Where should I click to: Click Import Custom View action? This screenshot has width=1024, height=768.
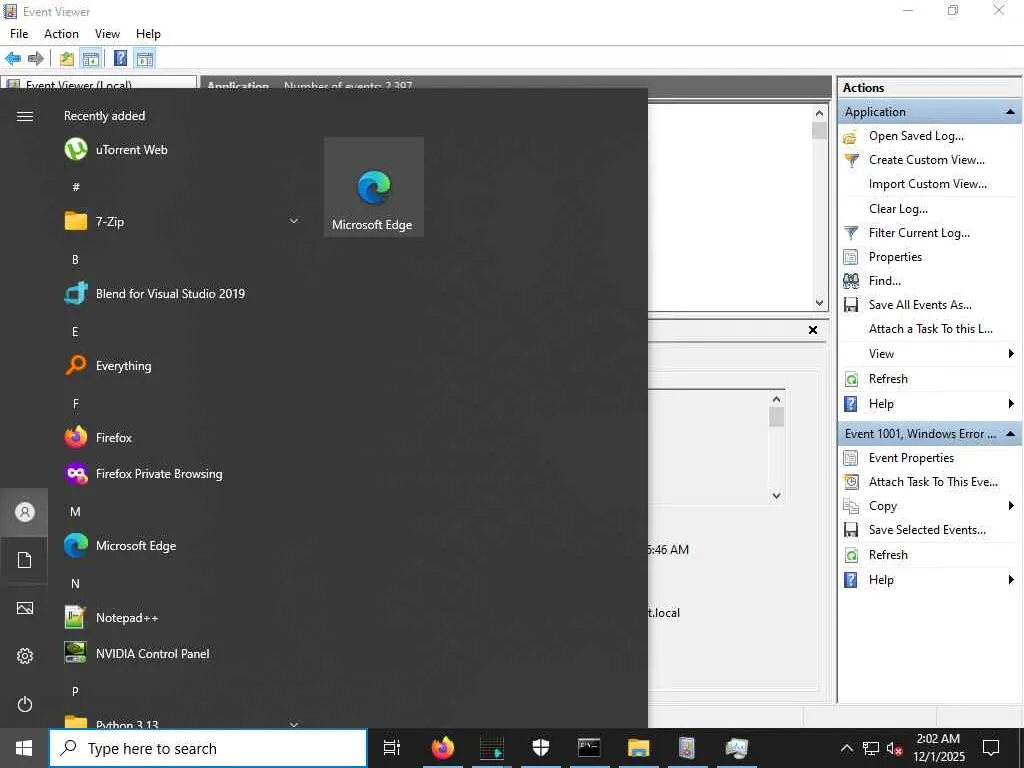[929, 184]
